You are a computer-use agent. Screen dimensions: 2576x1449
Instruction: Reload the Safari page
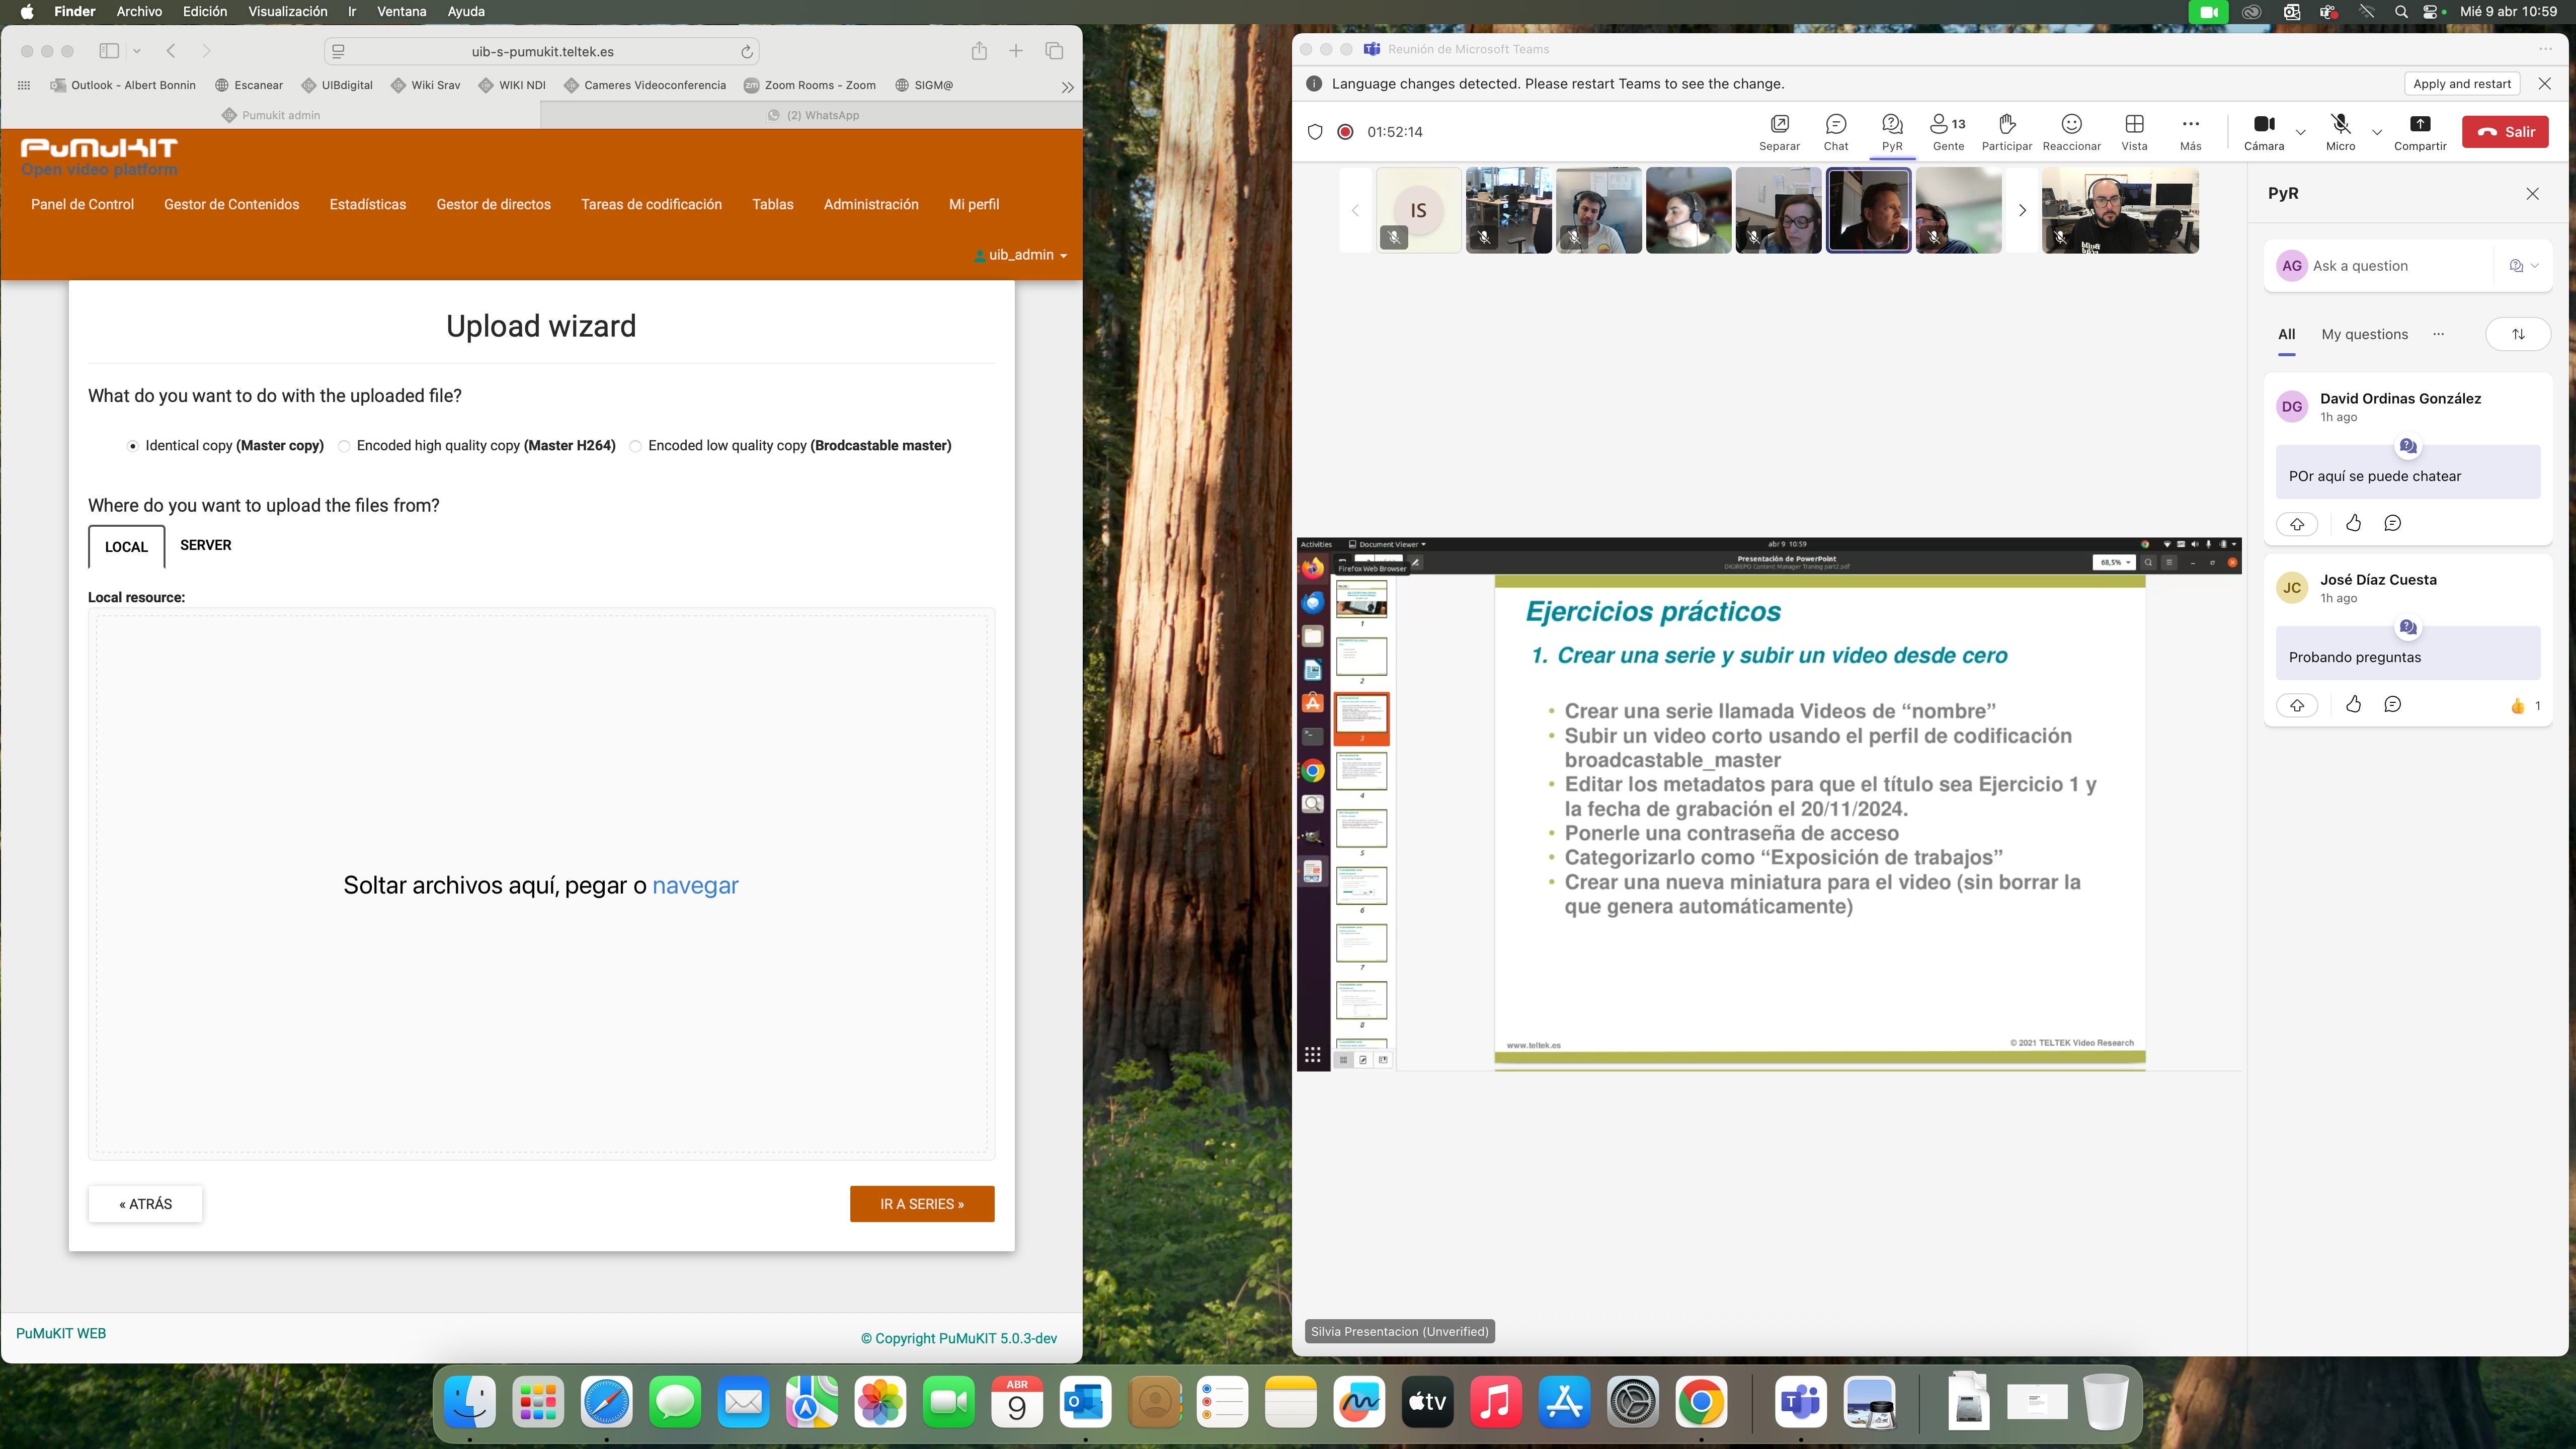click(746, 51)
